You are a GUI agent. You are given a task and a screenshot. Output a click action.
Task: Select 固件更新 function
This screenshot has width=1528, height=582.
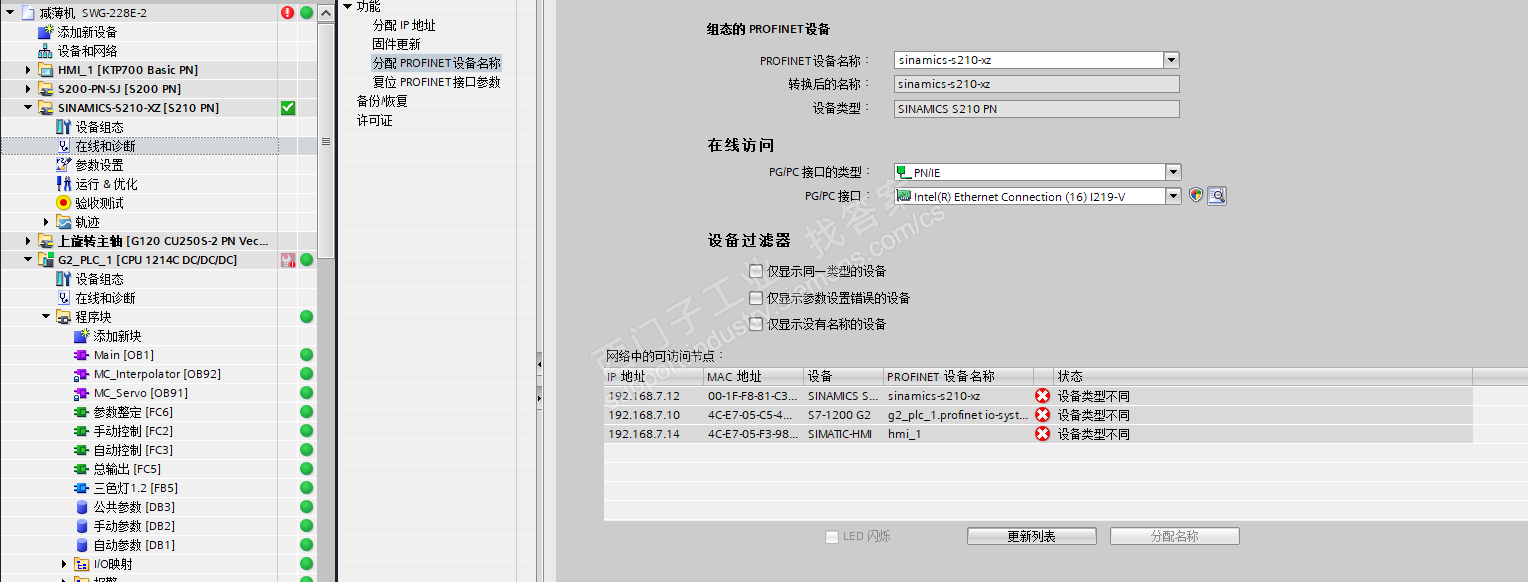(x=397, y=44)
